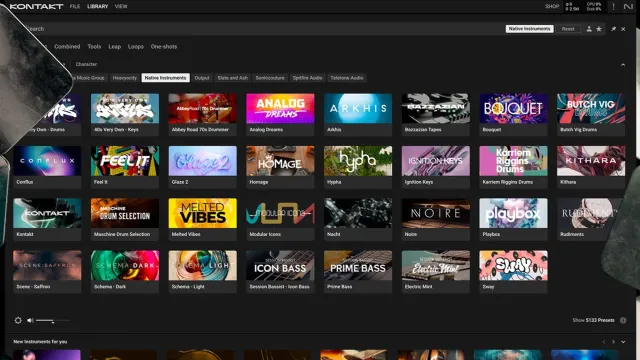Remove the Native Instruments search filter tag
This screenshot has height=360, width=640.
(529, 29)
